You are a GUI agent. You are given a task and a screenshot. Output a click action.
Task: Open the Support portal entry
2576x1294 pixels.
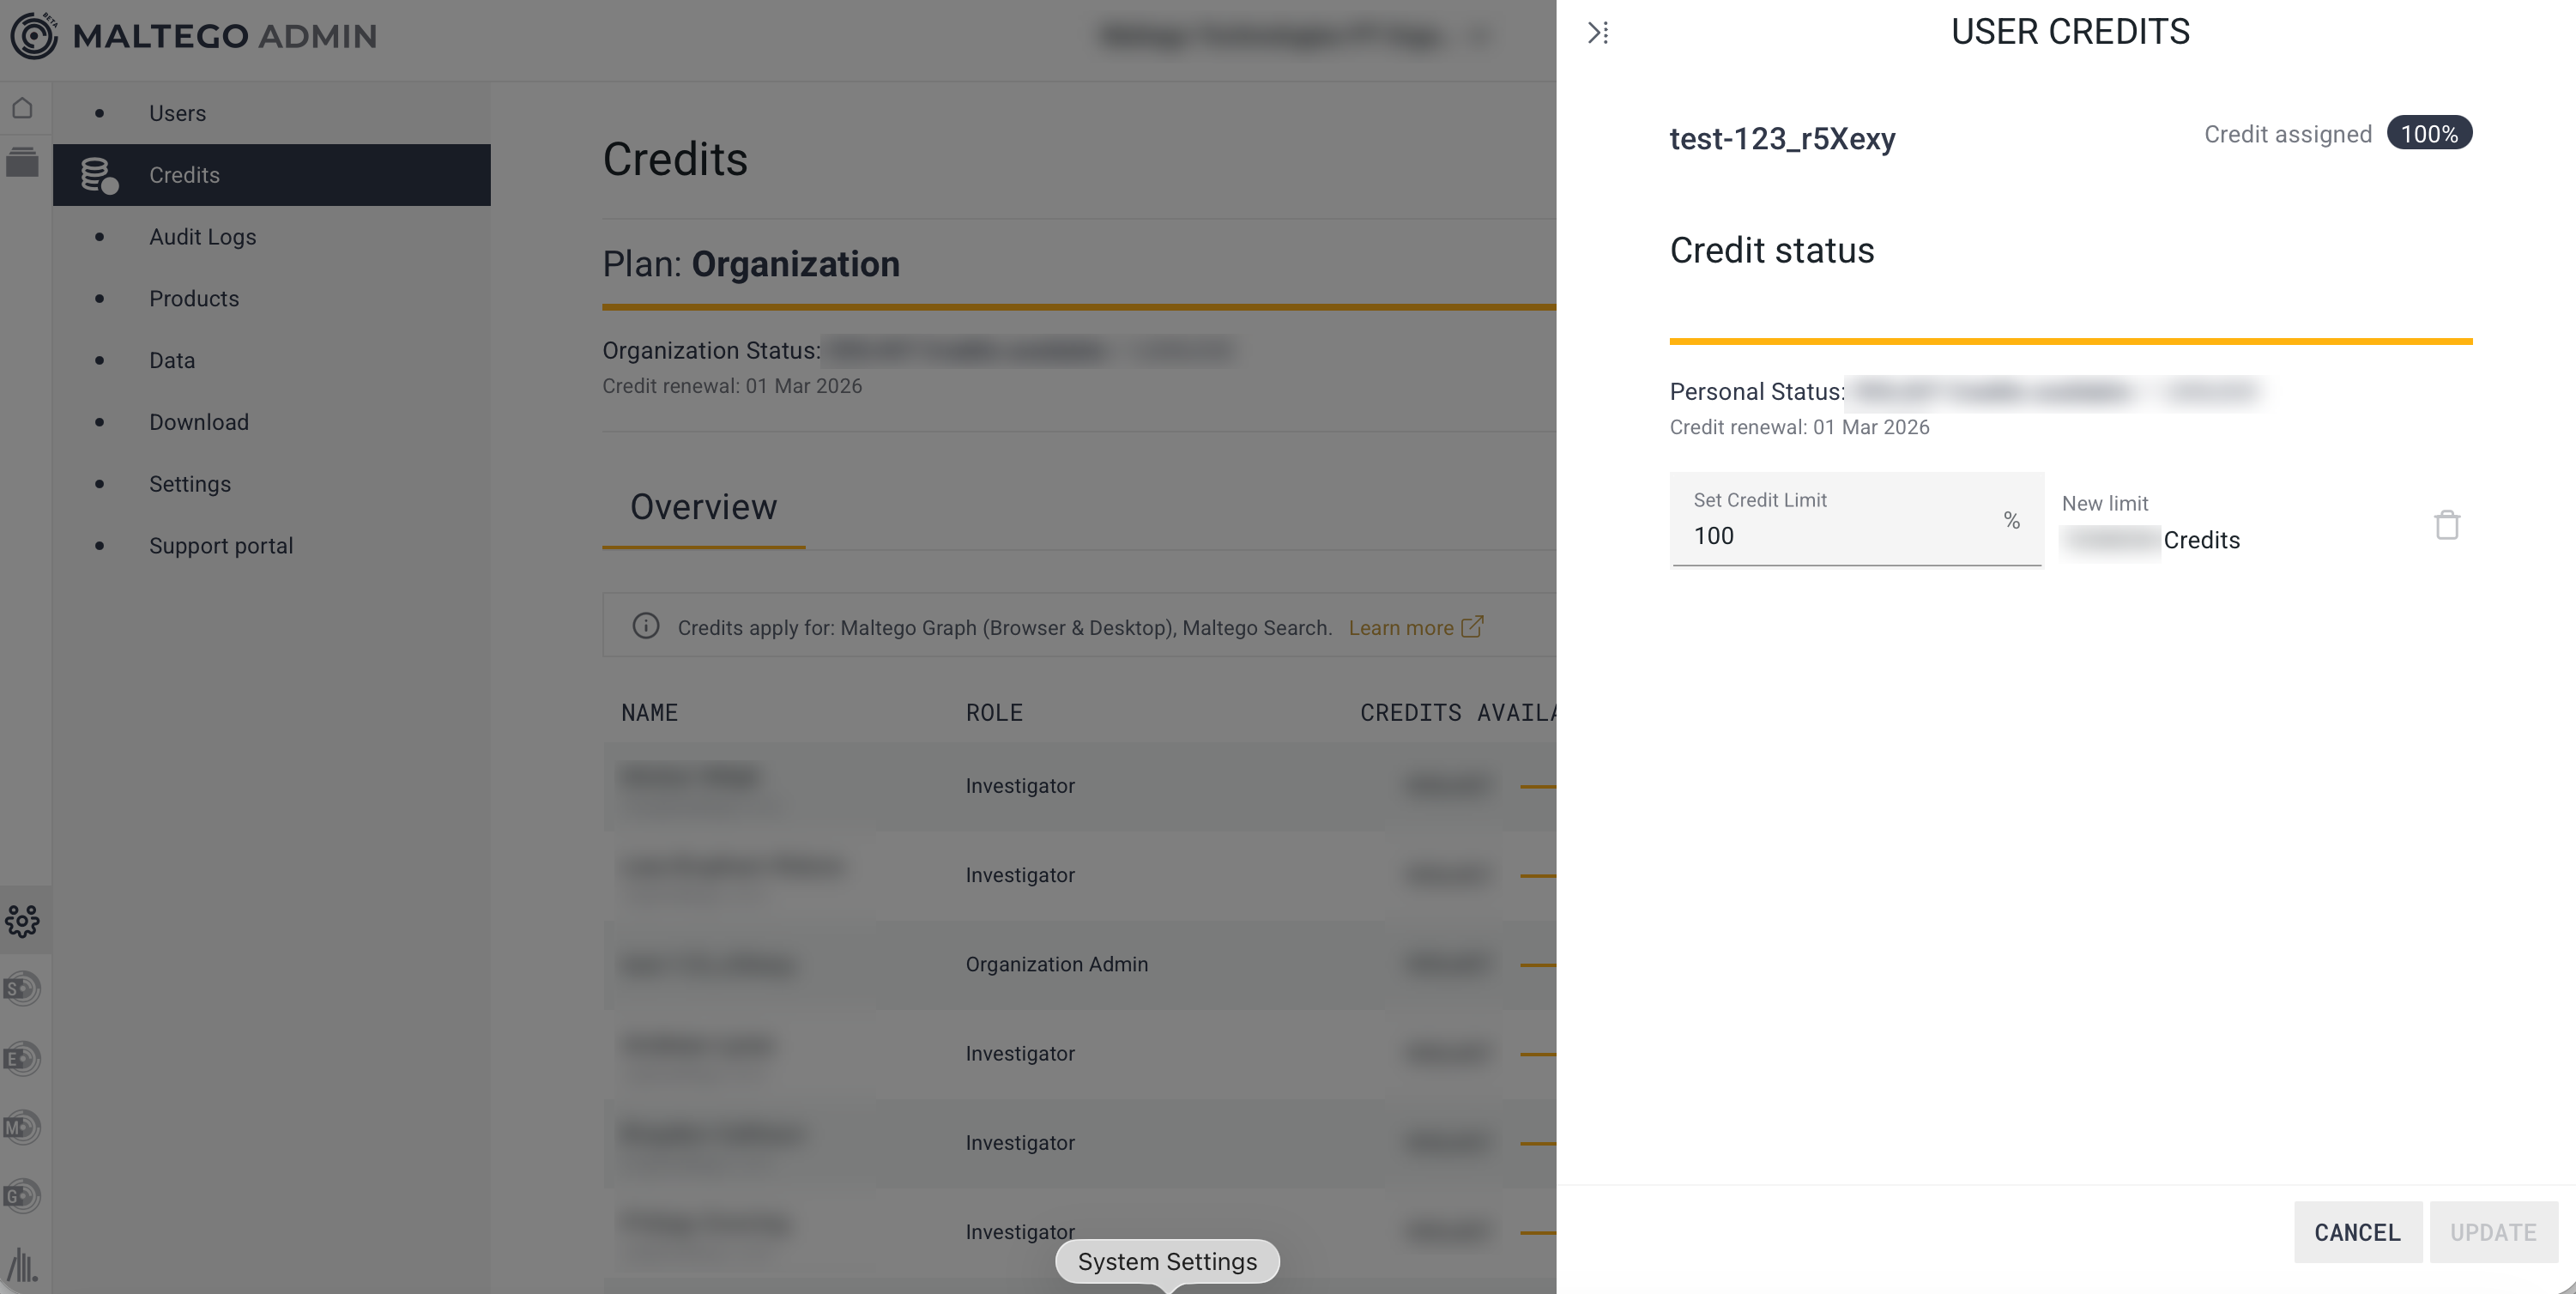click(221, 546)
